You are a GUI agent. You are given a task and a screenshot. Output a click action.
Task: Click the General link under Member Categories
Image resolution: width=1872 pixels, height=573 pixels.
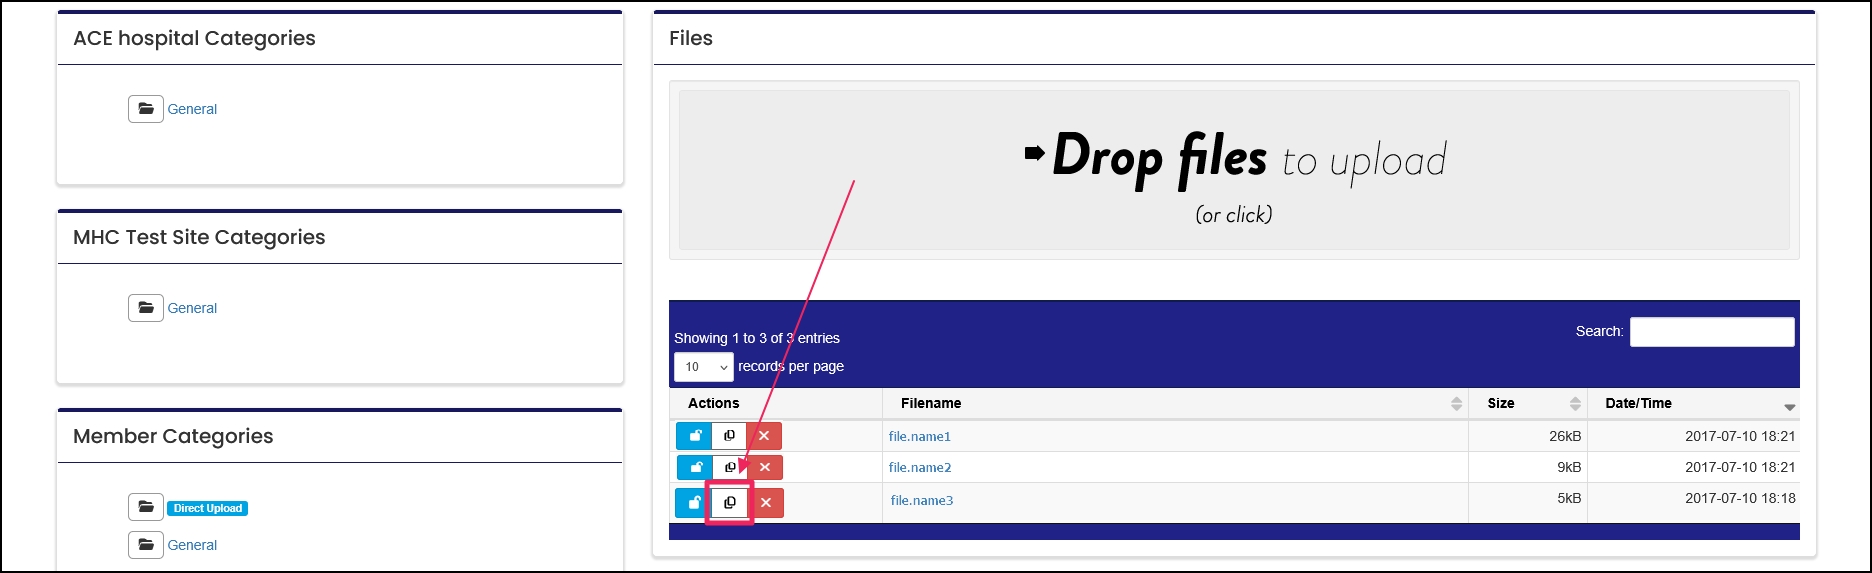coord(192,545)
